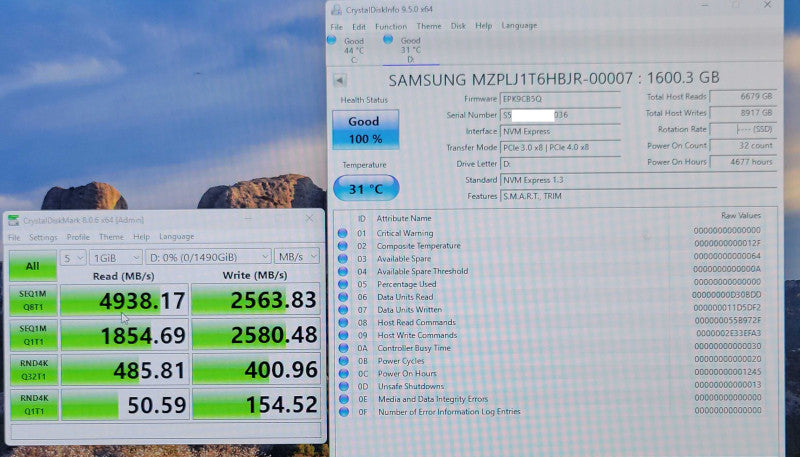This screenshot has width=800, height=457.
Task: Click the Raw Values column header
Action: click(x=741, y=216)
